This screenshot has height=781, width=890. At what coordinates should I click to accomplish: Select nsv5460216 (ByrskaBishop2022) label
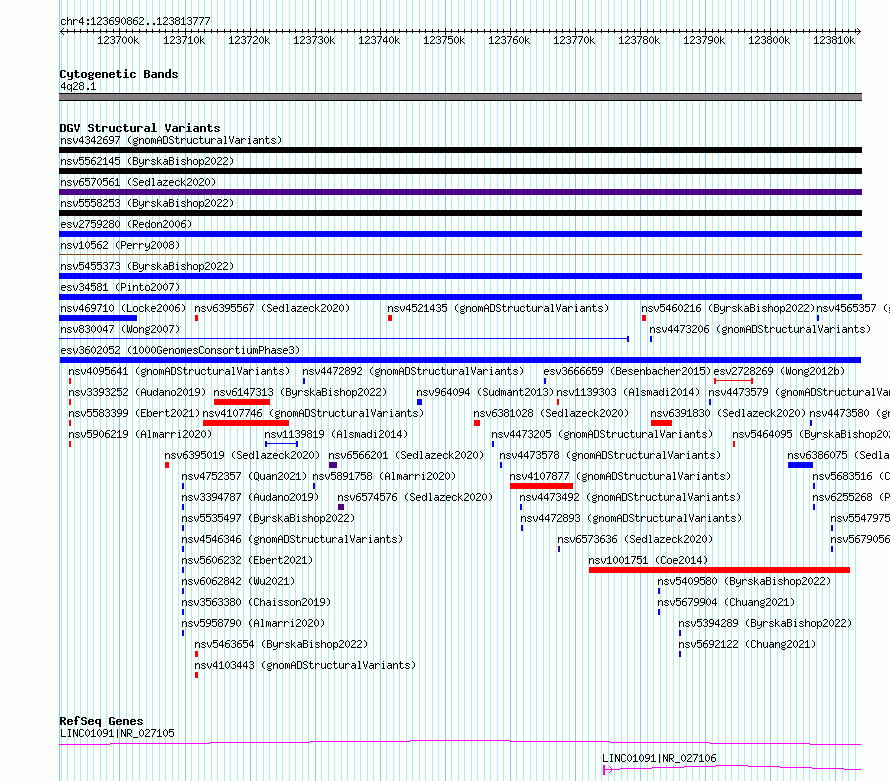click(x=728, y=308)
